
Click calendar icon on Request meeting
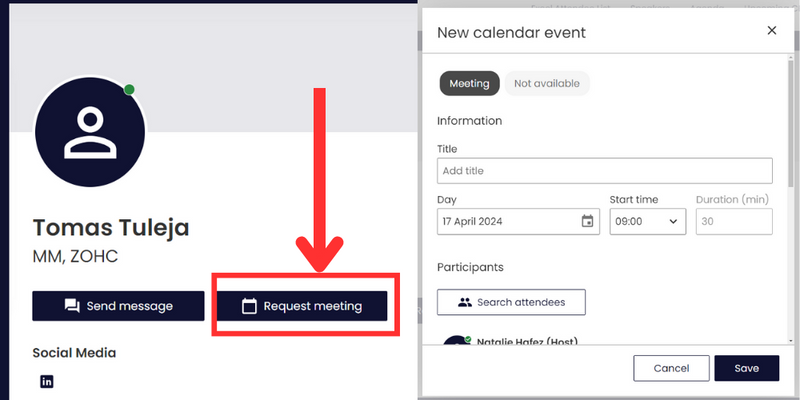[249, 306]
